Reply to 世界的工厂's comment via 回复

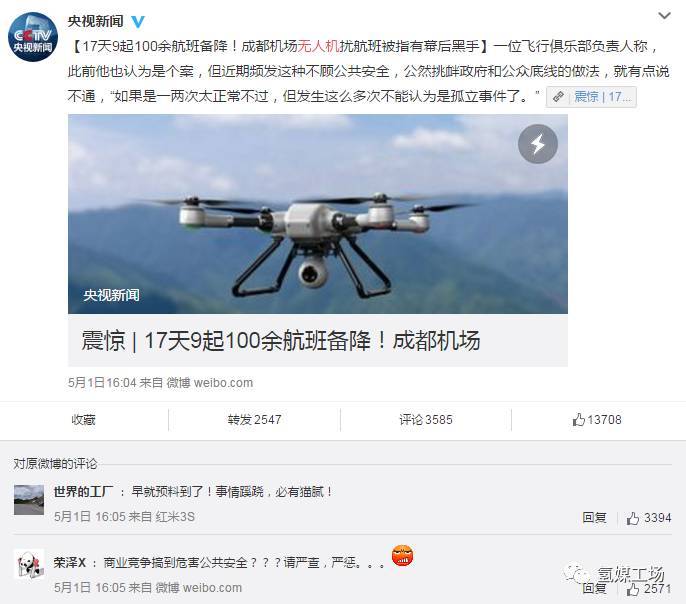594,518
